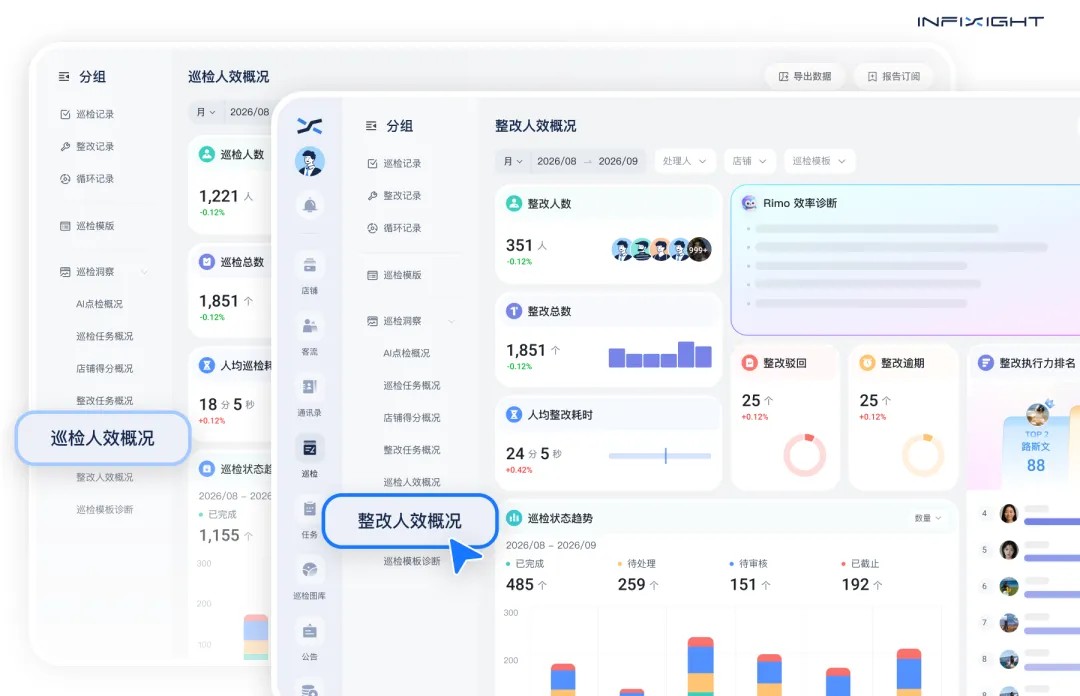The width and height of the screenshot is (1080, 696).
Task: Click the 999+ avatar badge in 整改人数
Action: (x=700, y=249)
